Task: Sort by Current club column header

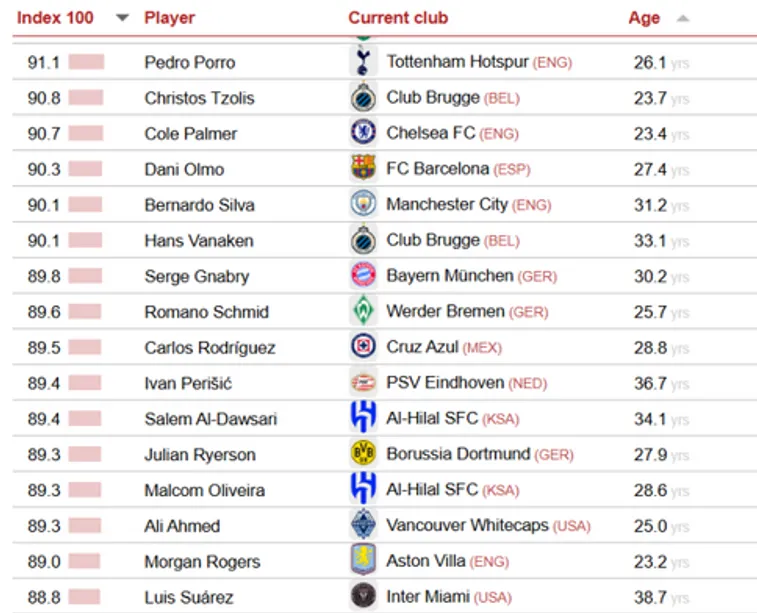Action: 398,18
